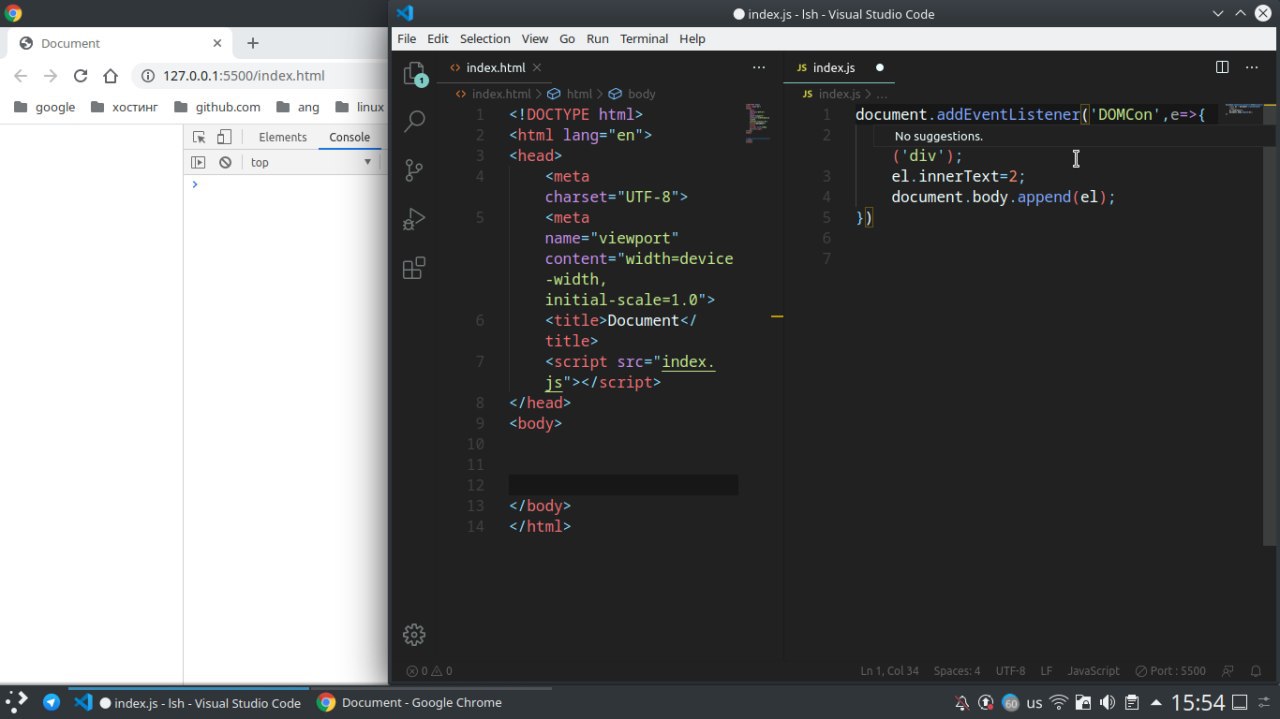1280x719 pixels.
Task: Open the Run and Debug view
Action: (x=413, y=219)
